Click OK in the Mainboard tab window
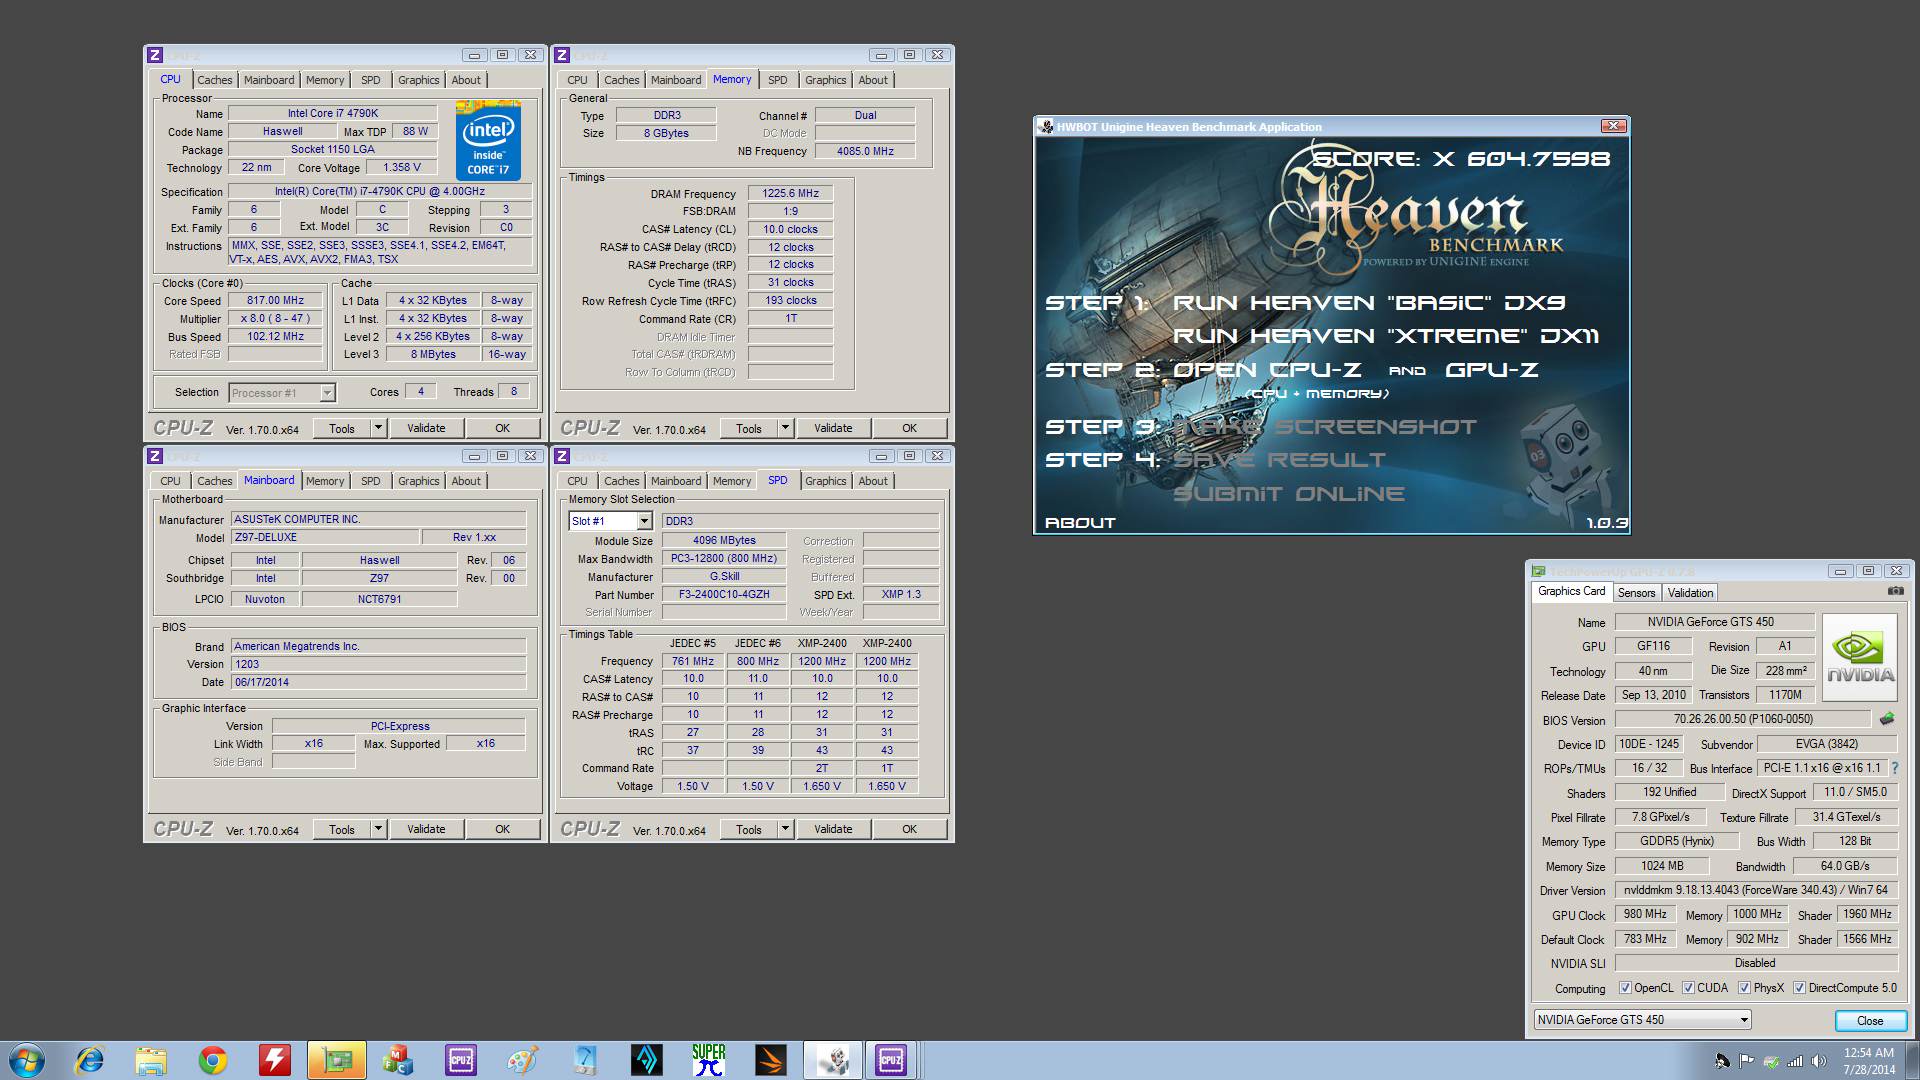The image size is (1920, 1080). coord(502,829)
